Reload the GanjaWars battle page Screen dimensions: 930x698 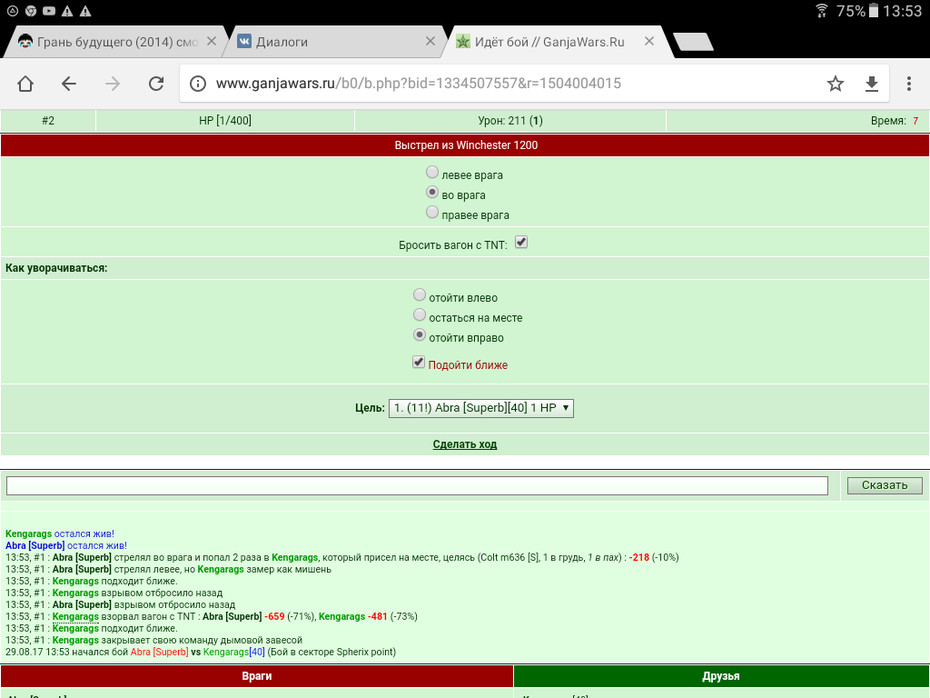[x=156, y=84]
